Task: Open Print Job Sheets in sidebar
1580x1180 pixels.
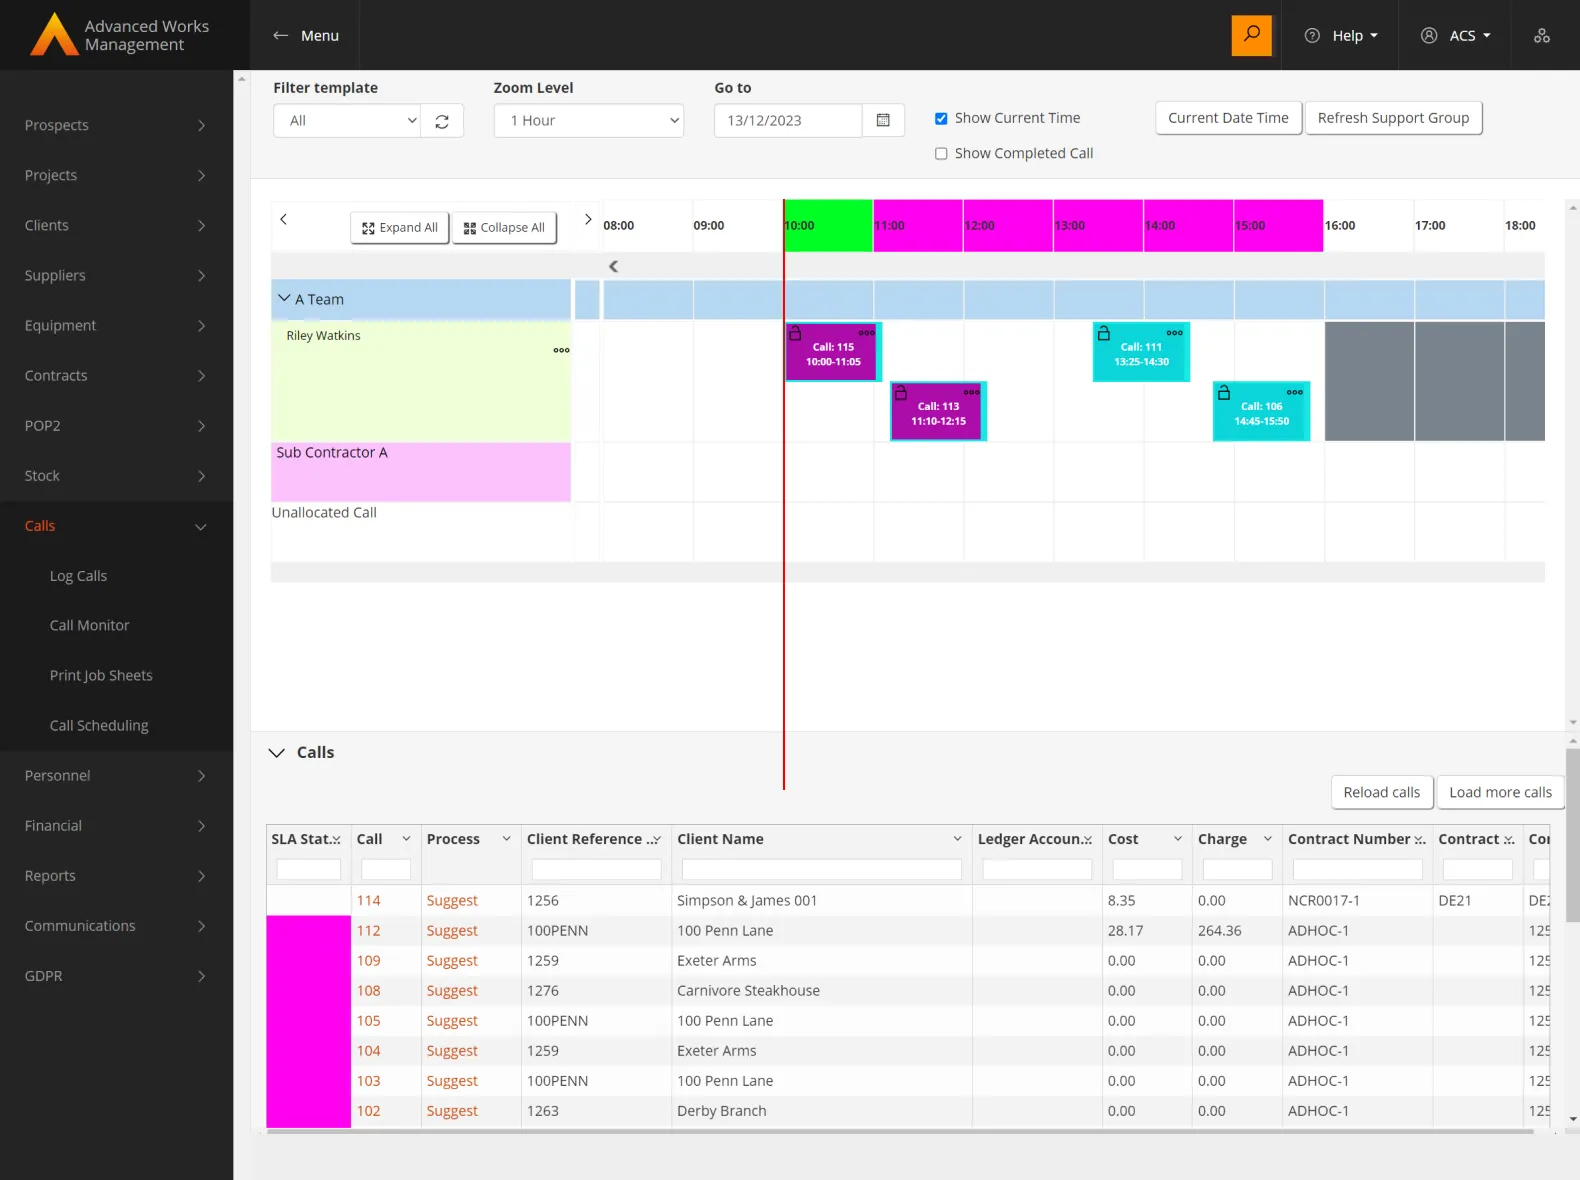Action: [x=101, y=675]
